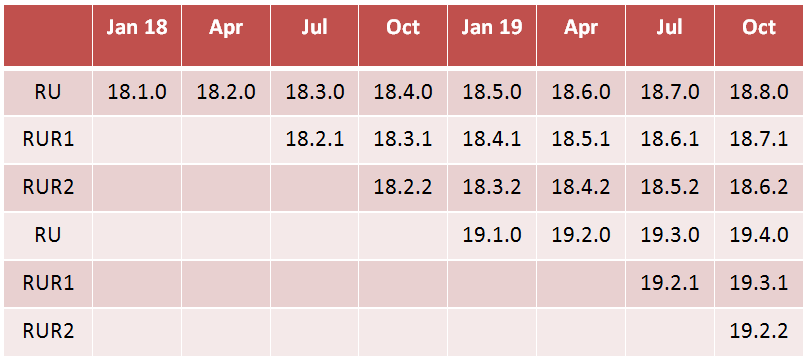
Task: Click the 18.3.0 cell under Jul
Action: pos(314,93)
